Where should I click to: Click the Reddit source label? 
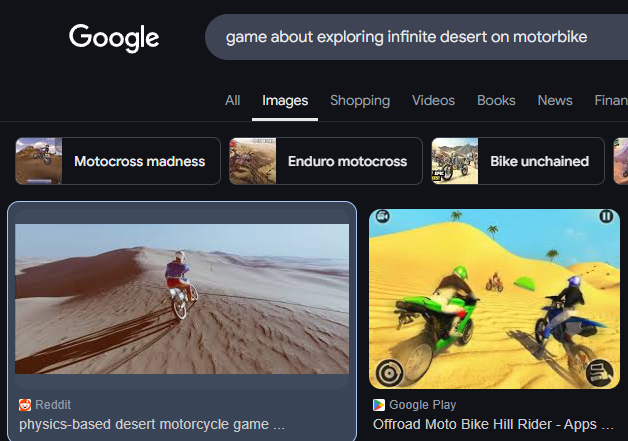[53, 405]
